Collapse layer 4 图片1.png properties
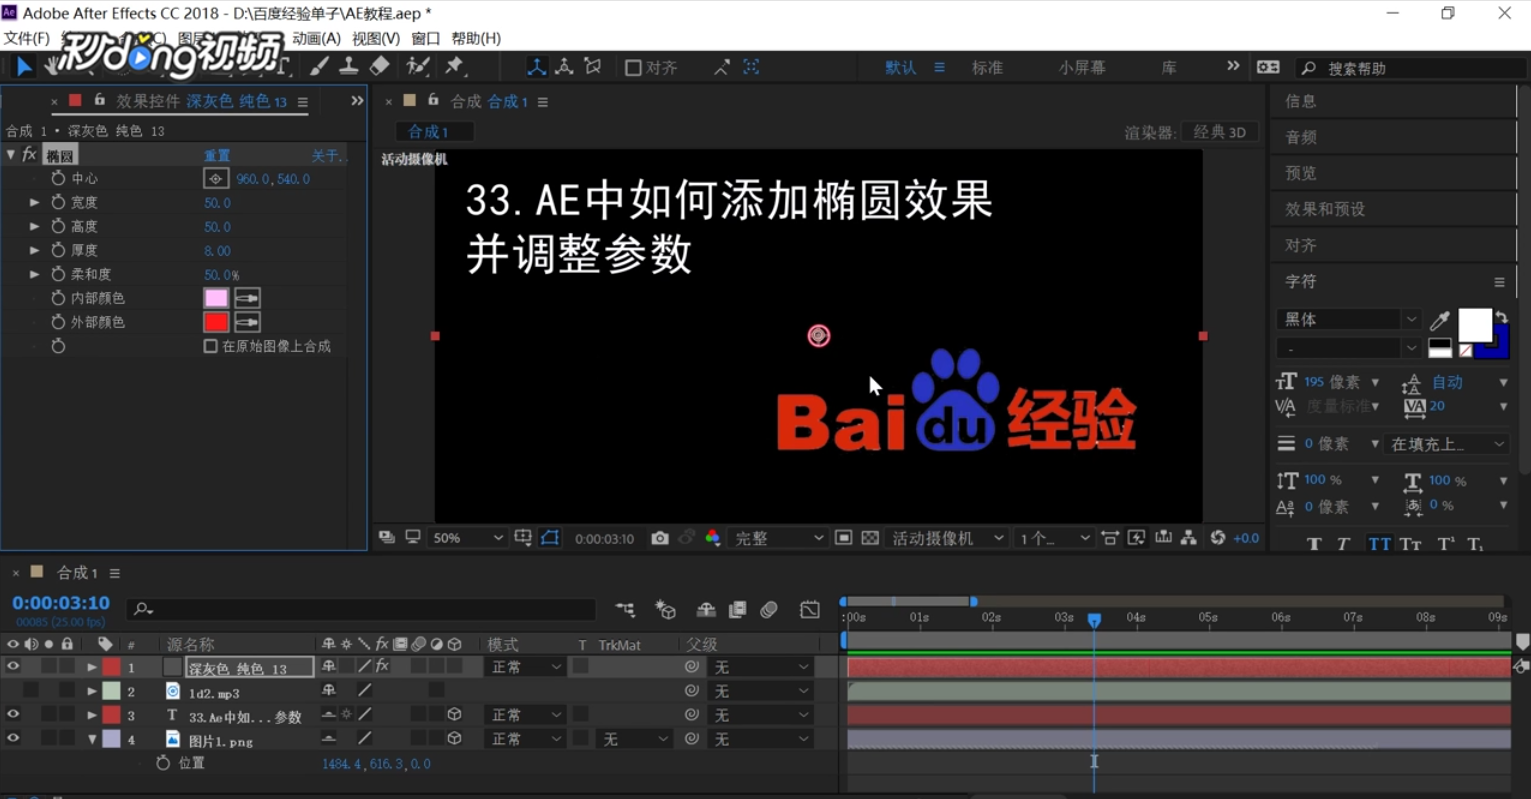This screenshot has width=1531, height=799. (92, 739)
